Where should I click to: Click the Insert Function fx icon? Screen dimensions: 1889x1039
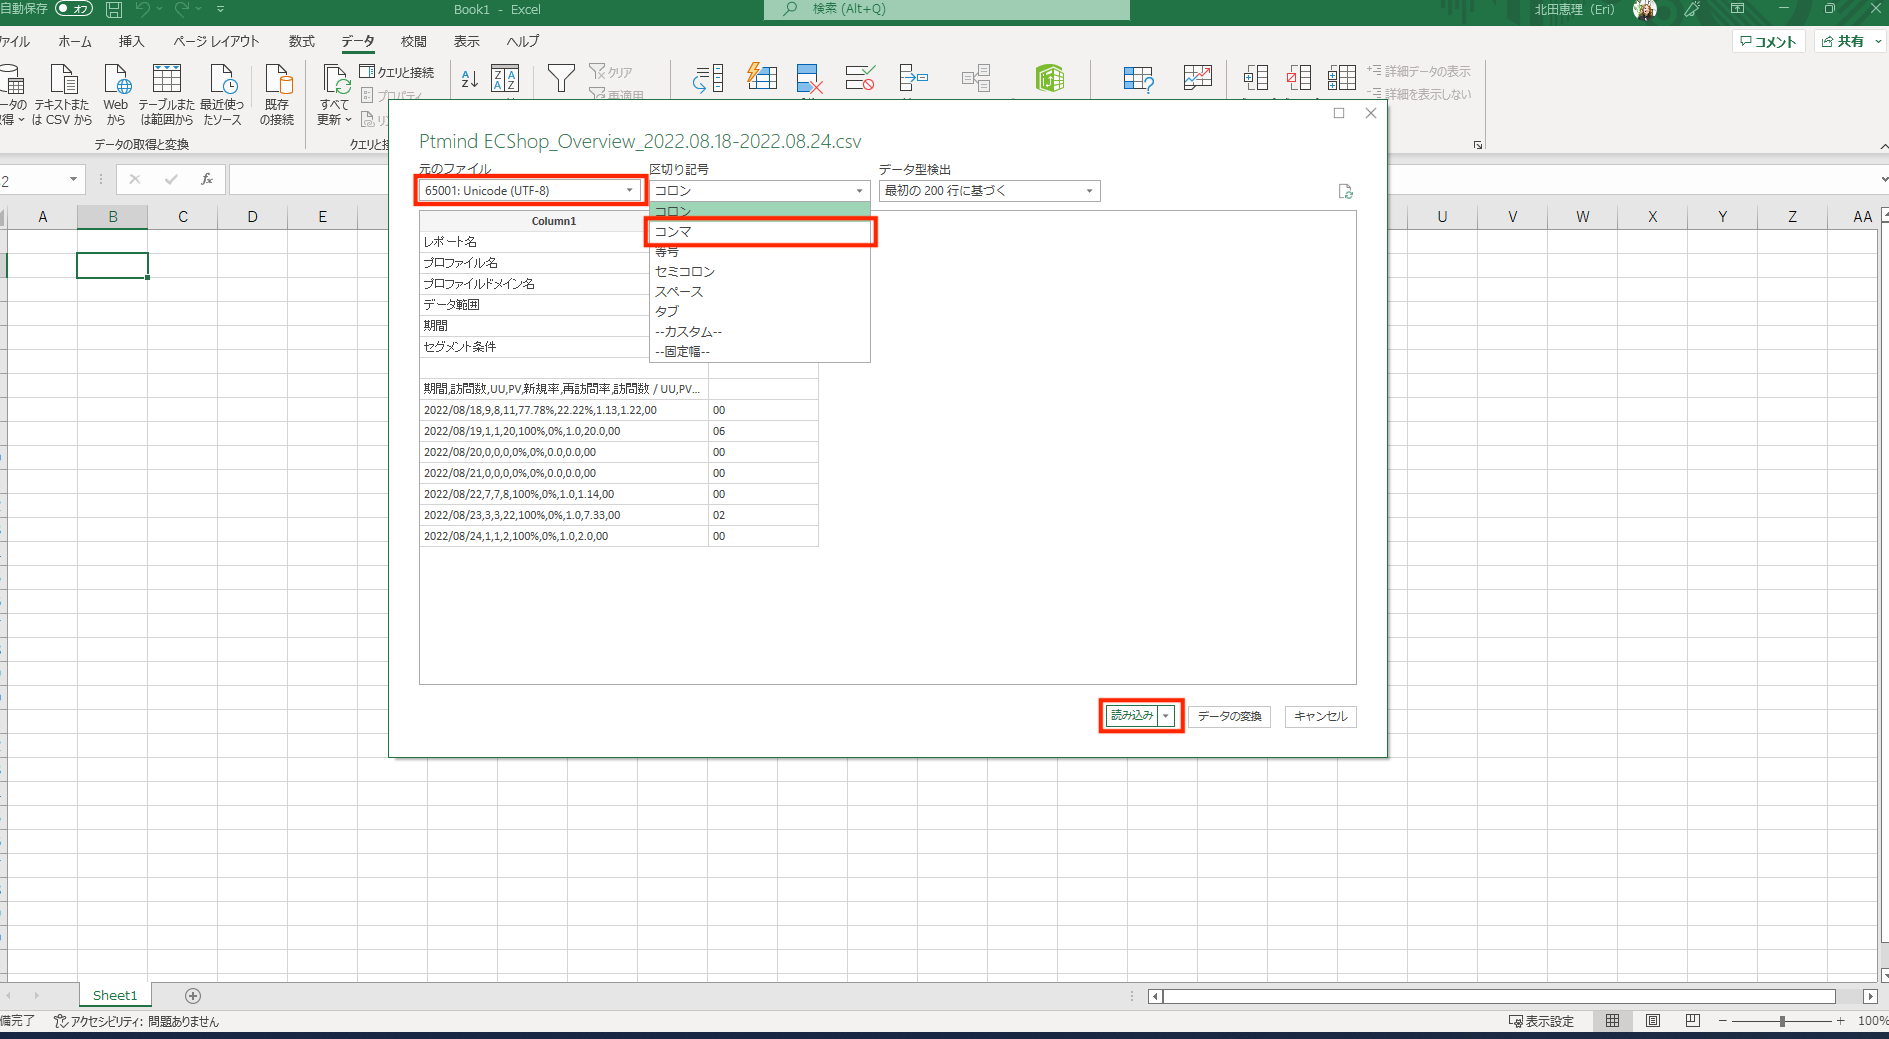coord(207,179)
